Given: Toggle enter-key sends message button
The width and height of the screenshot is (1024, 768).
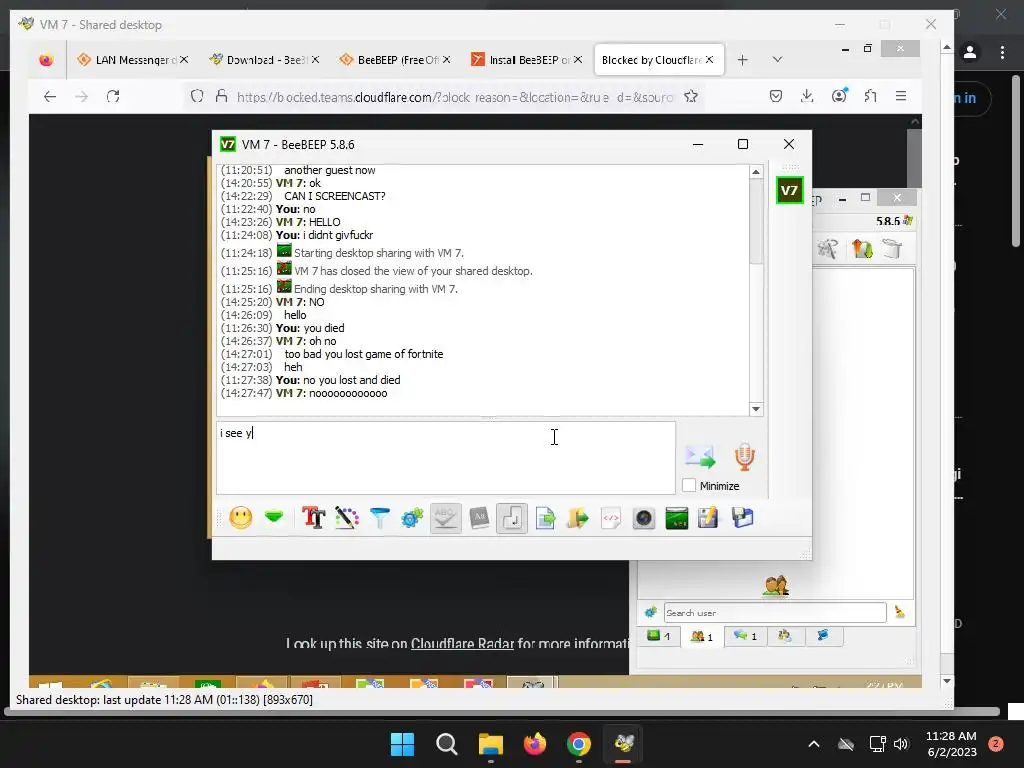Looking at the screenshot, I should click(x=511, y=518).
